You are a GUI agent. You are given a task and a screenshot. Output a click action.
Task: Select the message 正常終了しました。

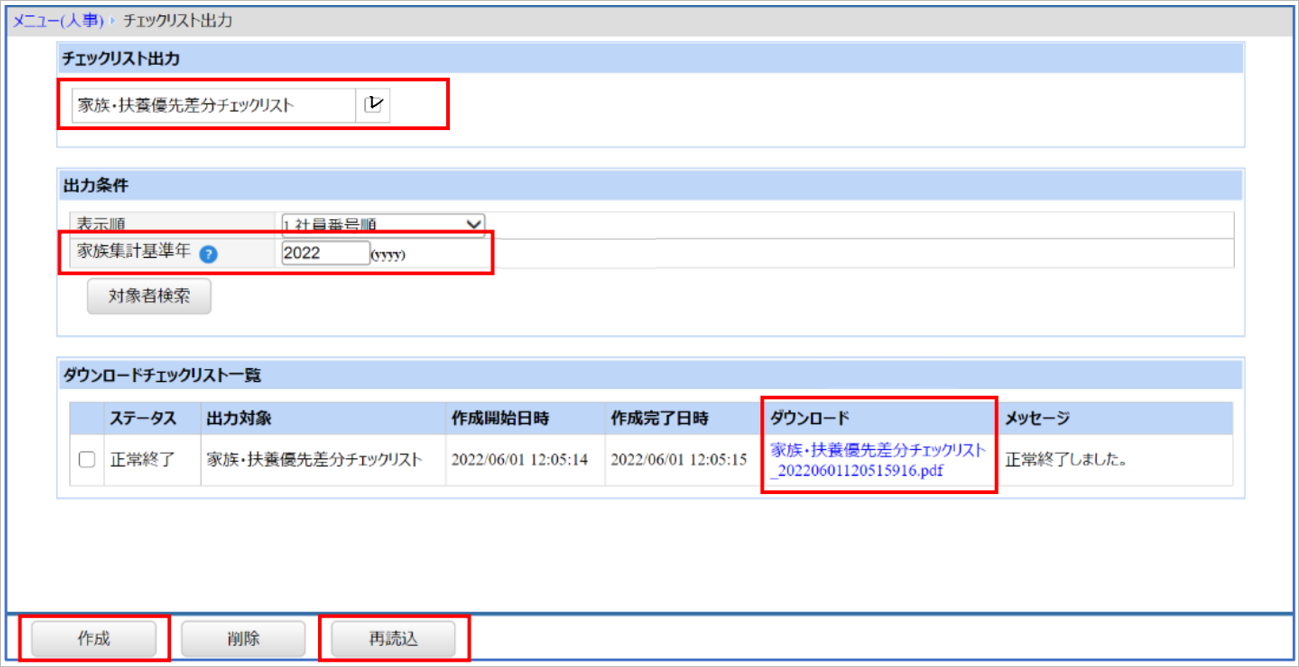1066,461
